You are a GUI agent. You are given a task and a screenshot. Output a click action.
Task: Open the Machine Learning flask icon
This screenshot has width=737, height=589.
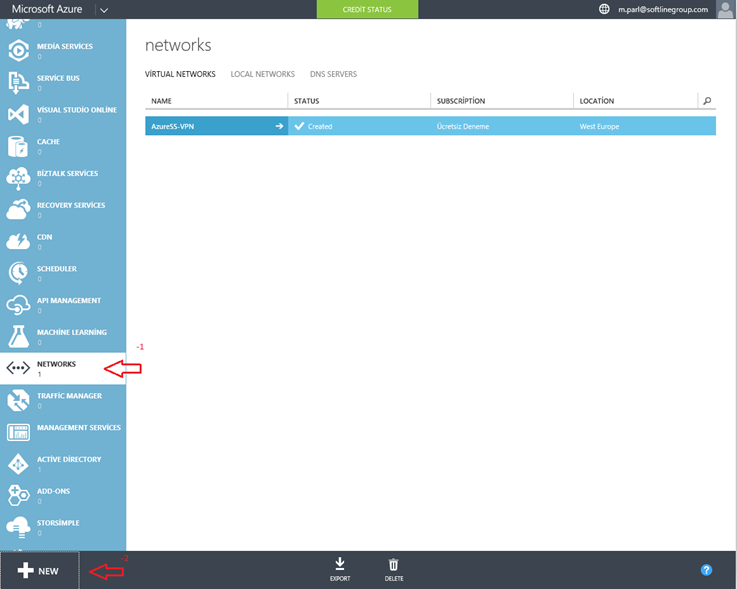tap(18, 337)
